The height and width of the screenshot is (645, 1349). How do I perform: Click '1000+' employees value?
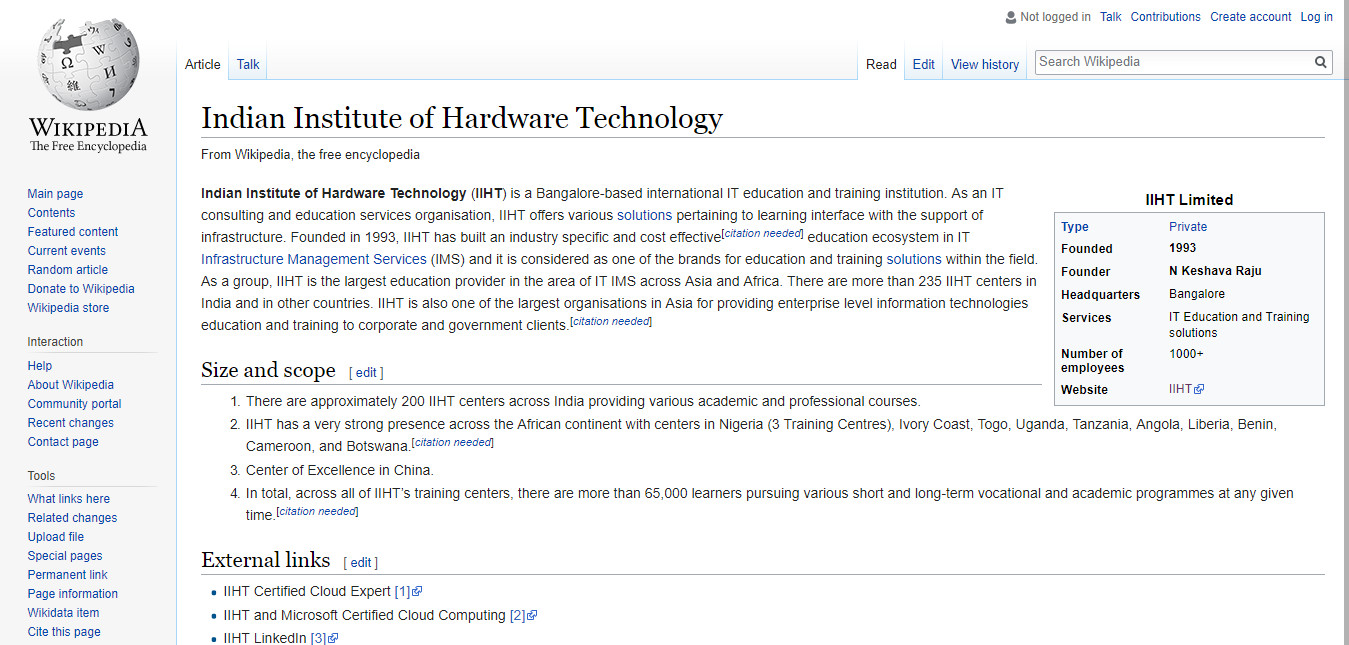point(1186,354)
